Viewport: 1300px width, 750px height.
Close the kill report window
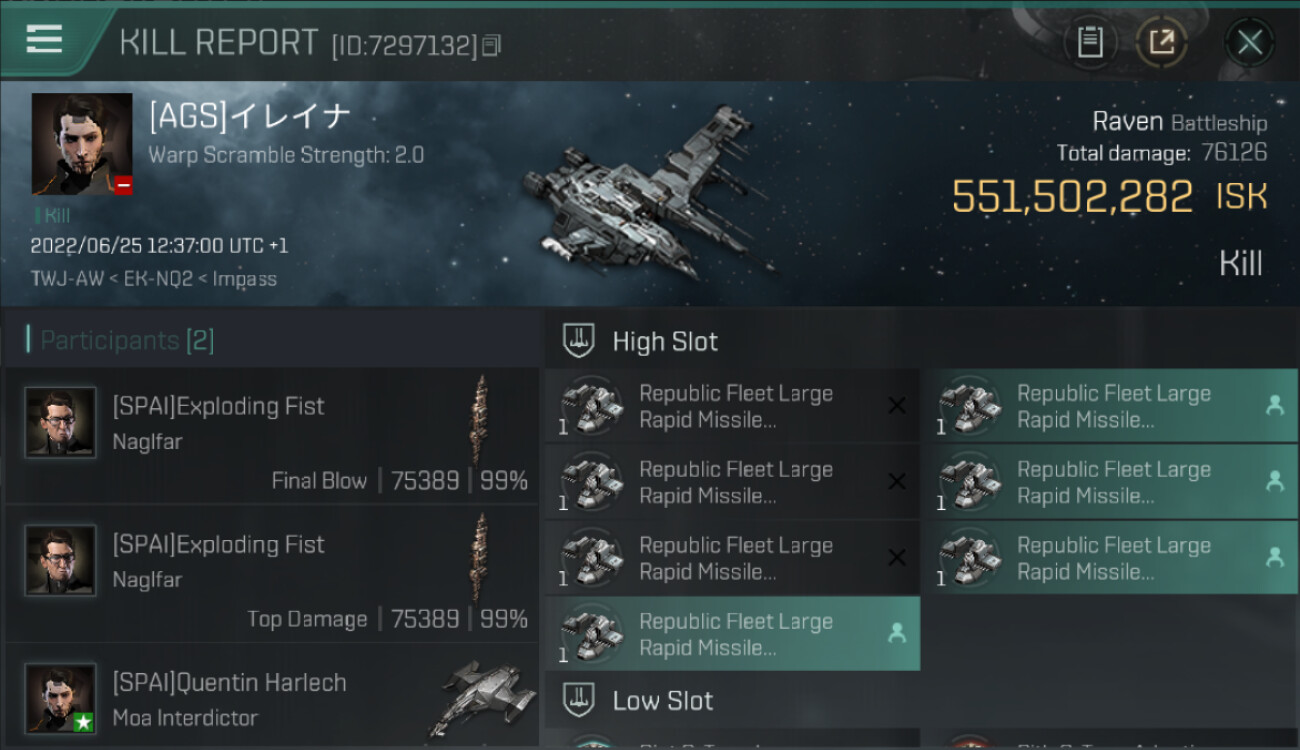pos(1249,42)
